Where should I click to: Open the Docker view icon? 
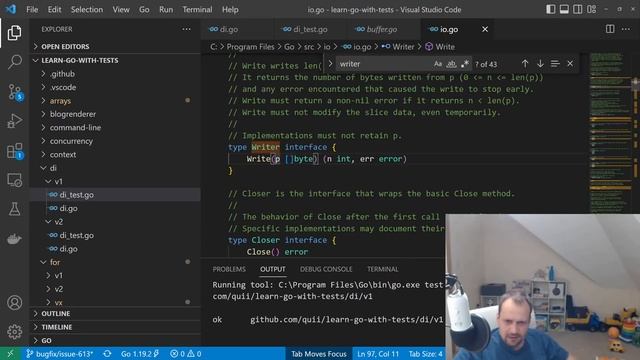point(14,239)
